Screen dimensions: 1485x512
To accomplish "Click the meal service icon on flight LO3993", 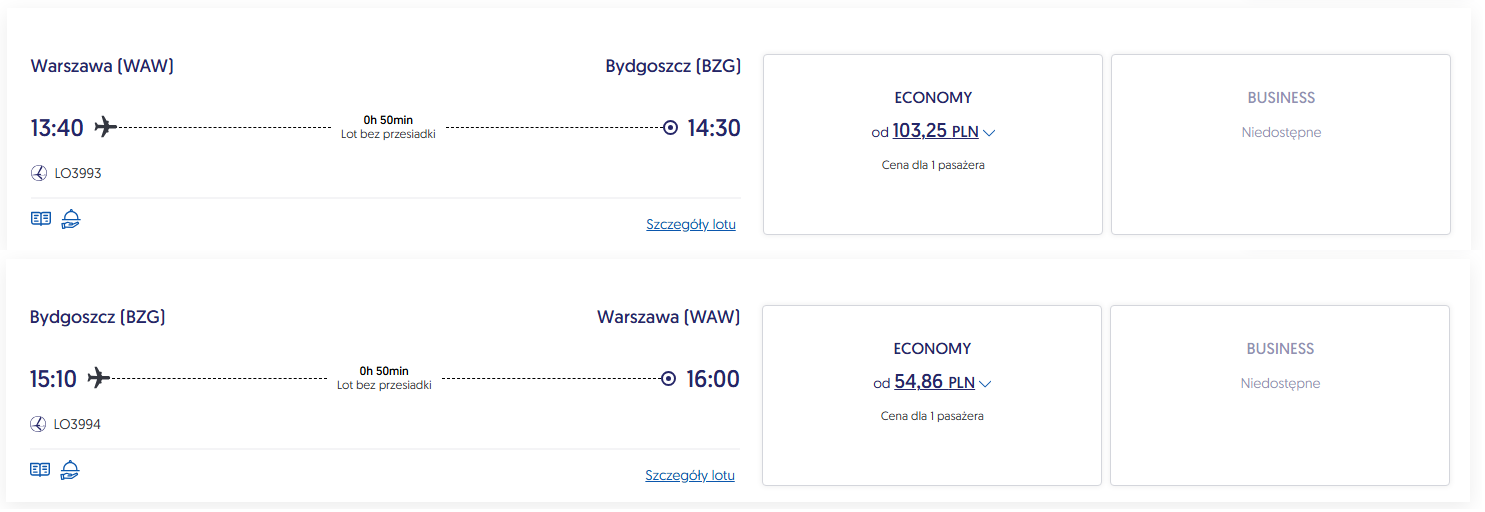I will 71,219.
